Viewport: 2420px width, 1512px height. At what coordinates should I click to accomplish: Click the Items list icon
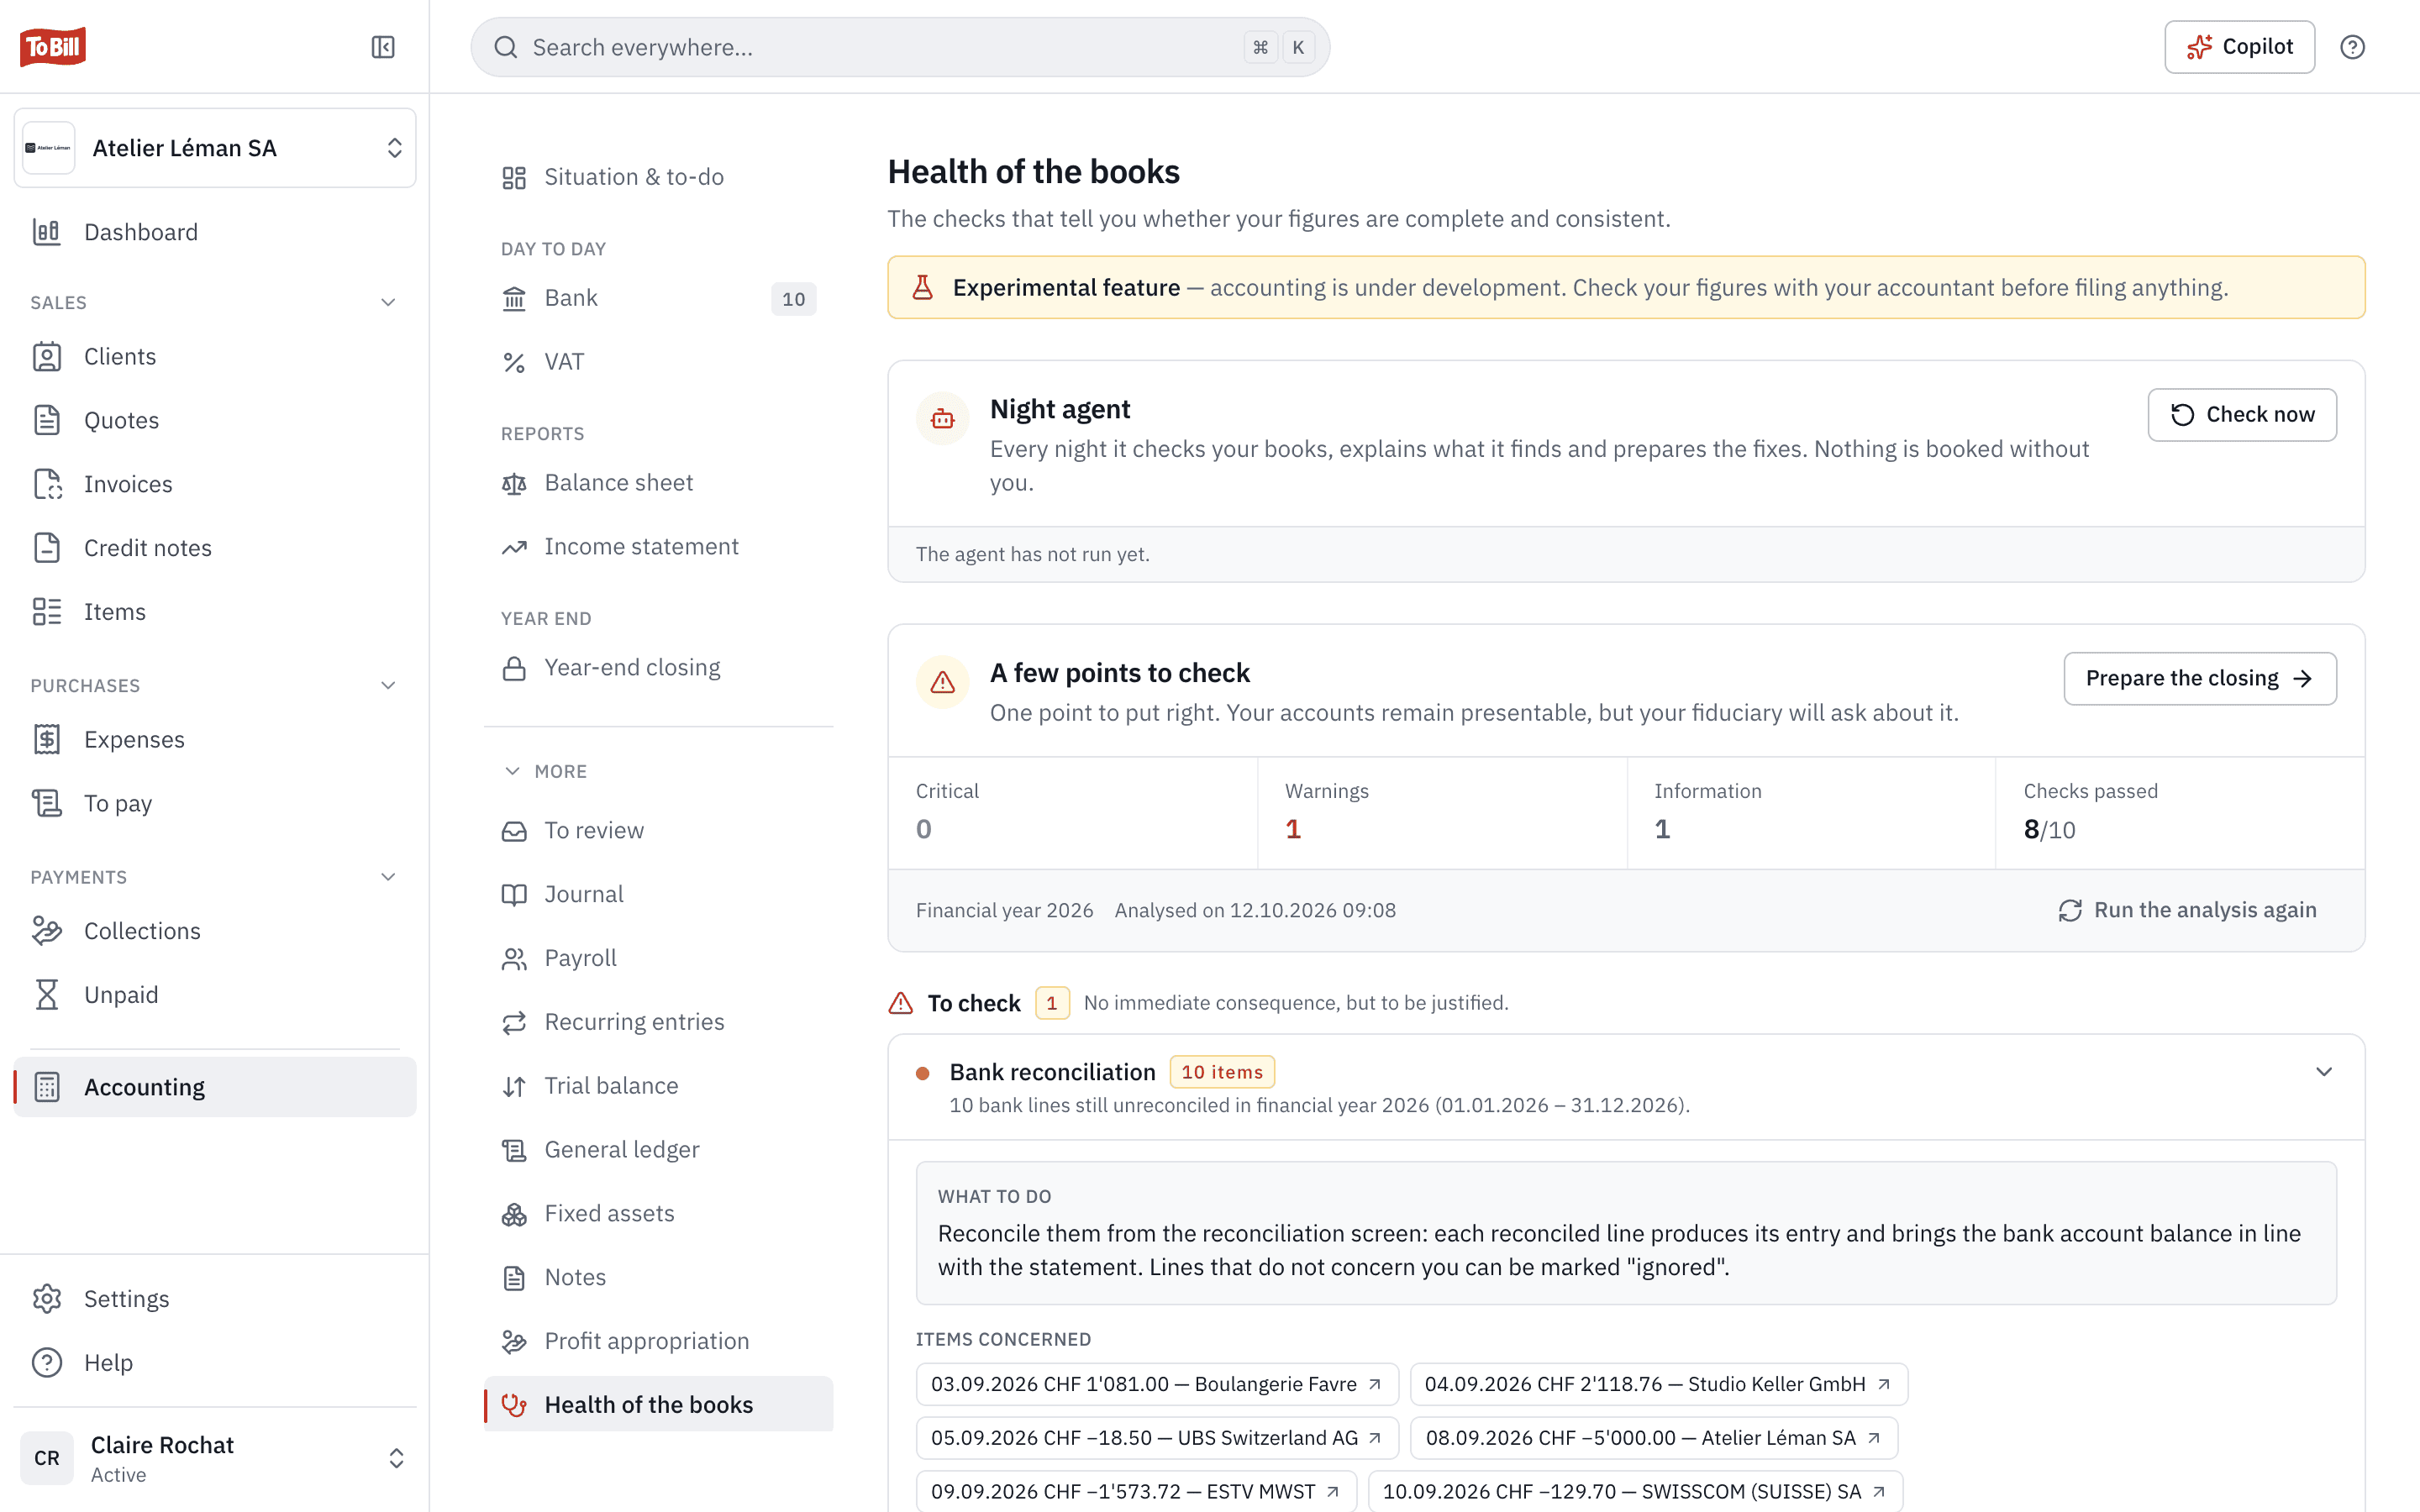click(x=47, y=612)
